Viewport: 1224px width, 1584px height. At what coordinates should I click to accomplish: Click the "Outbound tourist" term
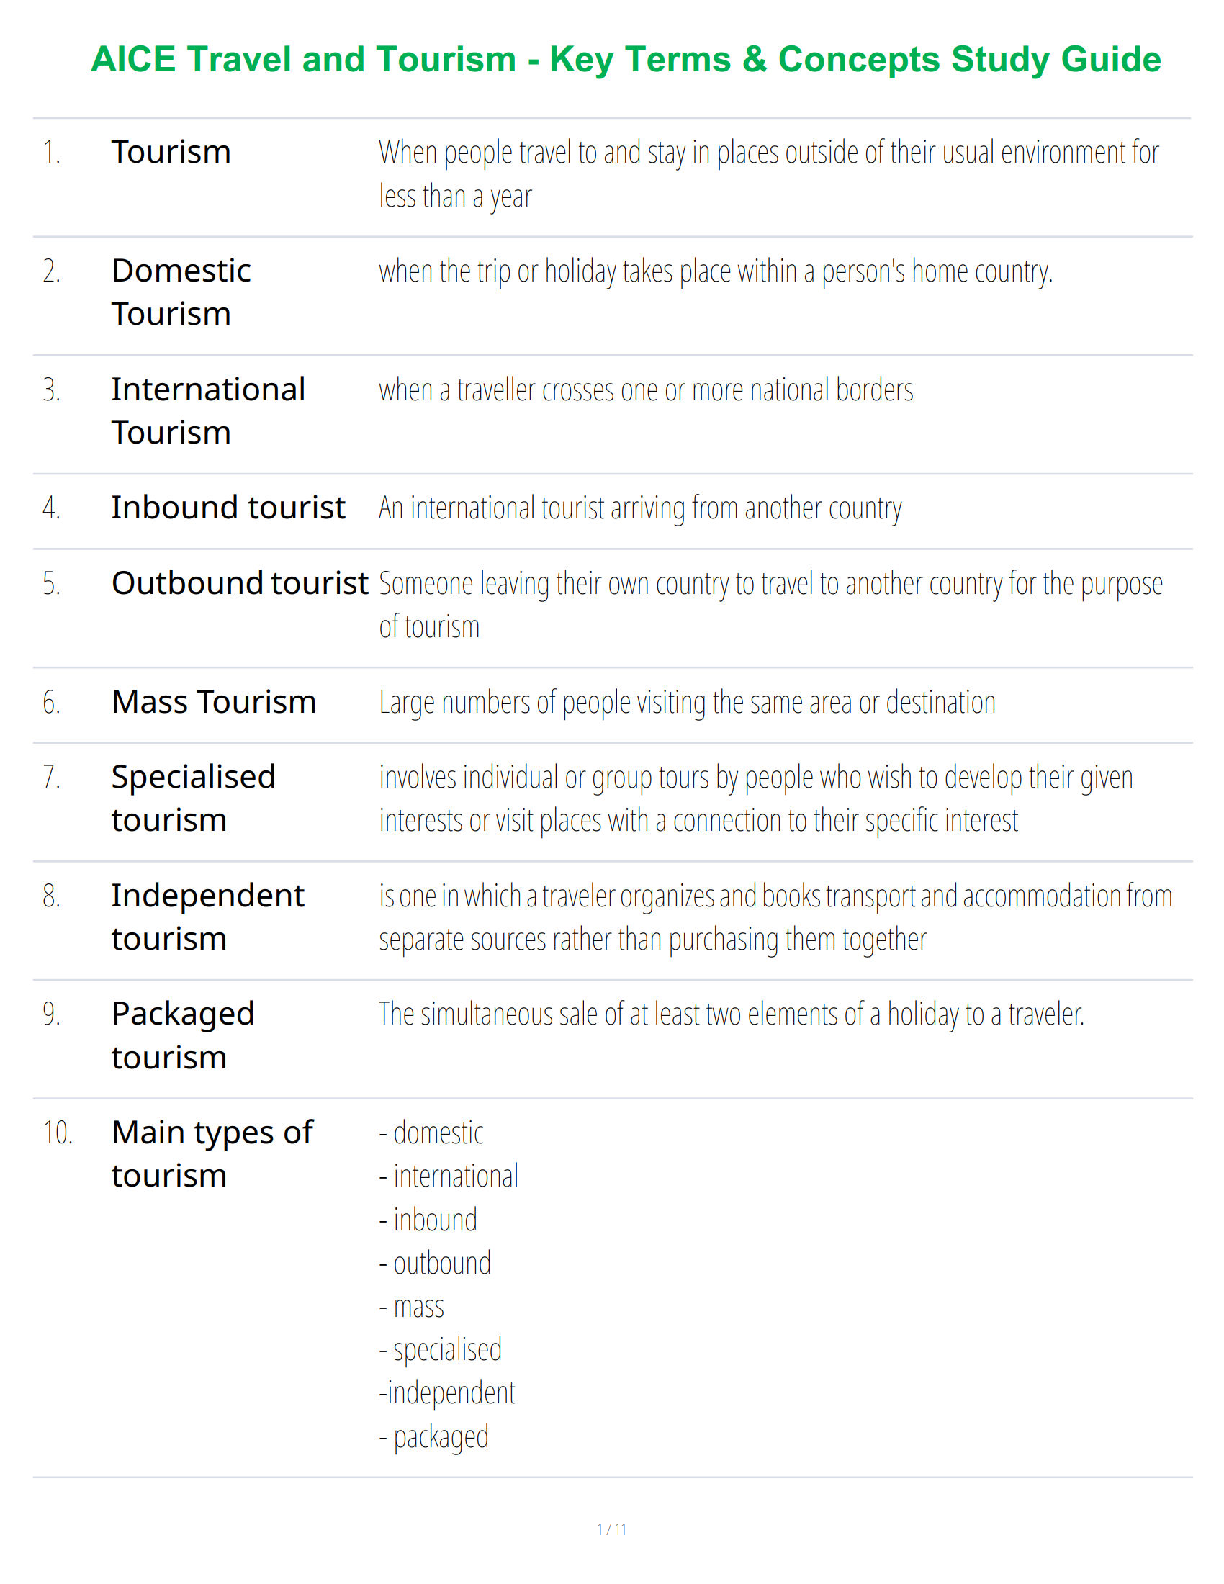point(240,583)
